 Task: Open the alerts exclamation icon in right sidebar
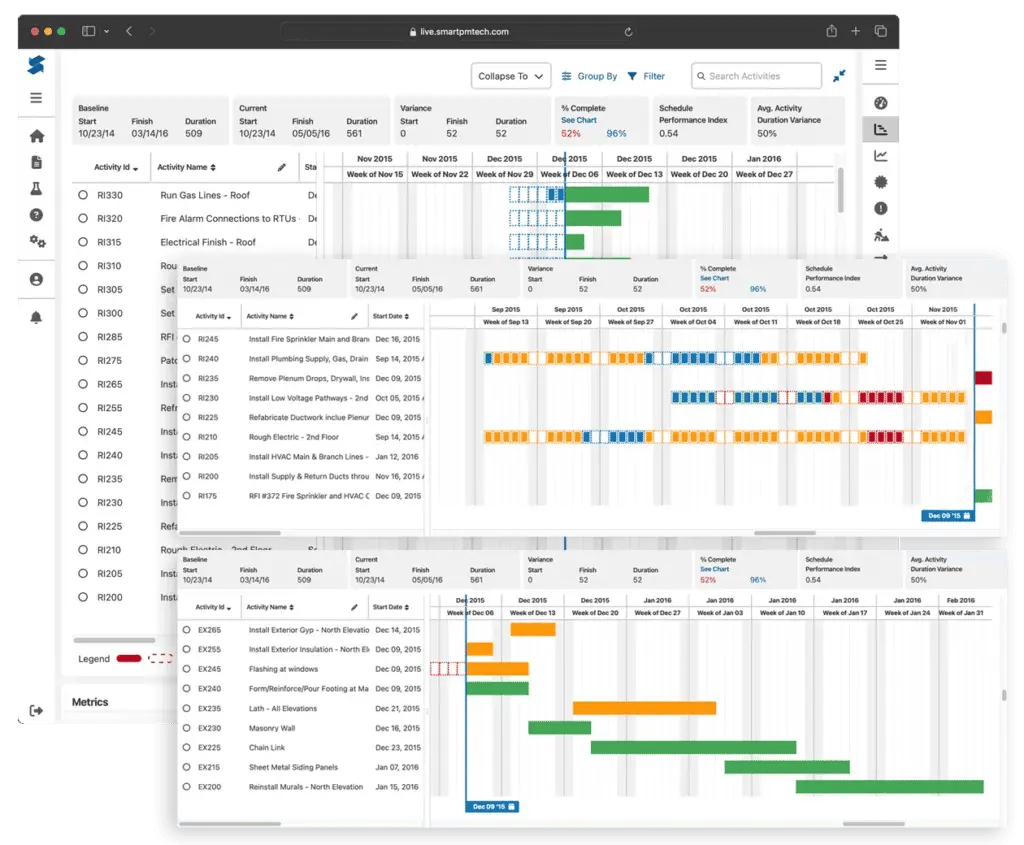coord(881,209)
